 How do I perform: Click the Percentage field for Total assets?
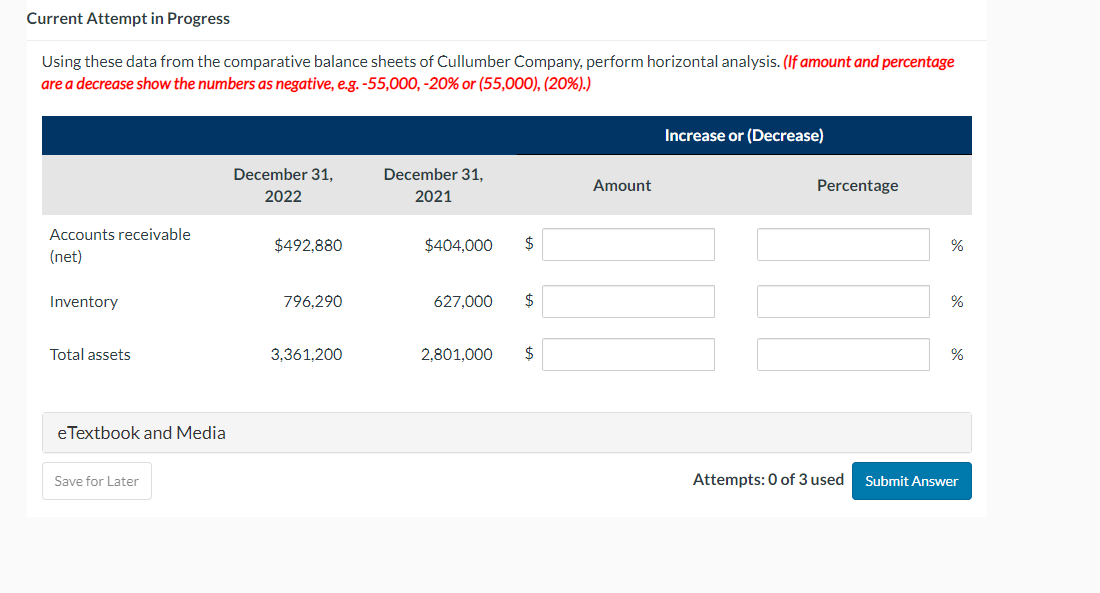(843, 354)
